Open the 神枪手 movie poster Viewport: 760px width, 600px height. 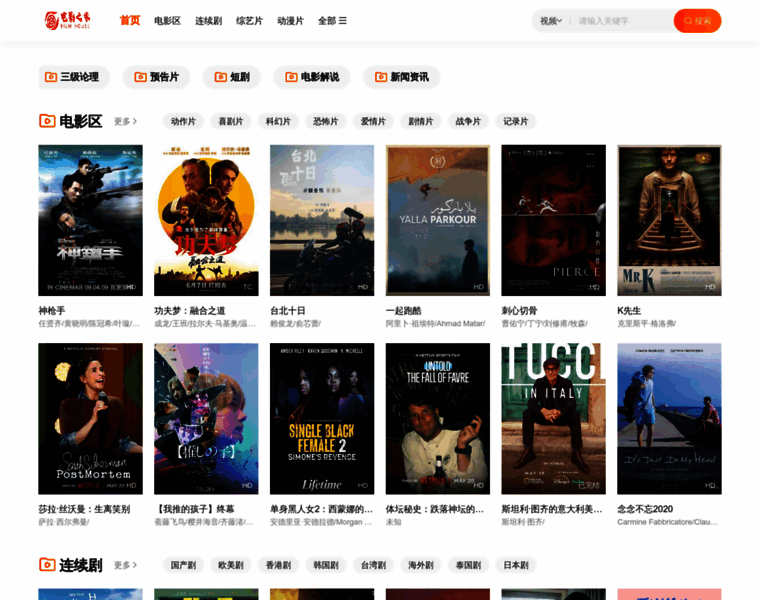coord(91,220)
